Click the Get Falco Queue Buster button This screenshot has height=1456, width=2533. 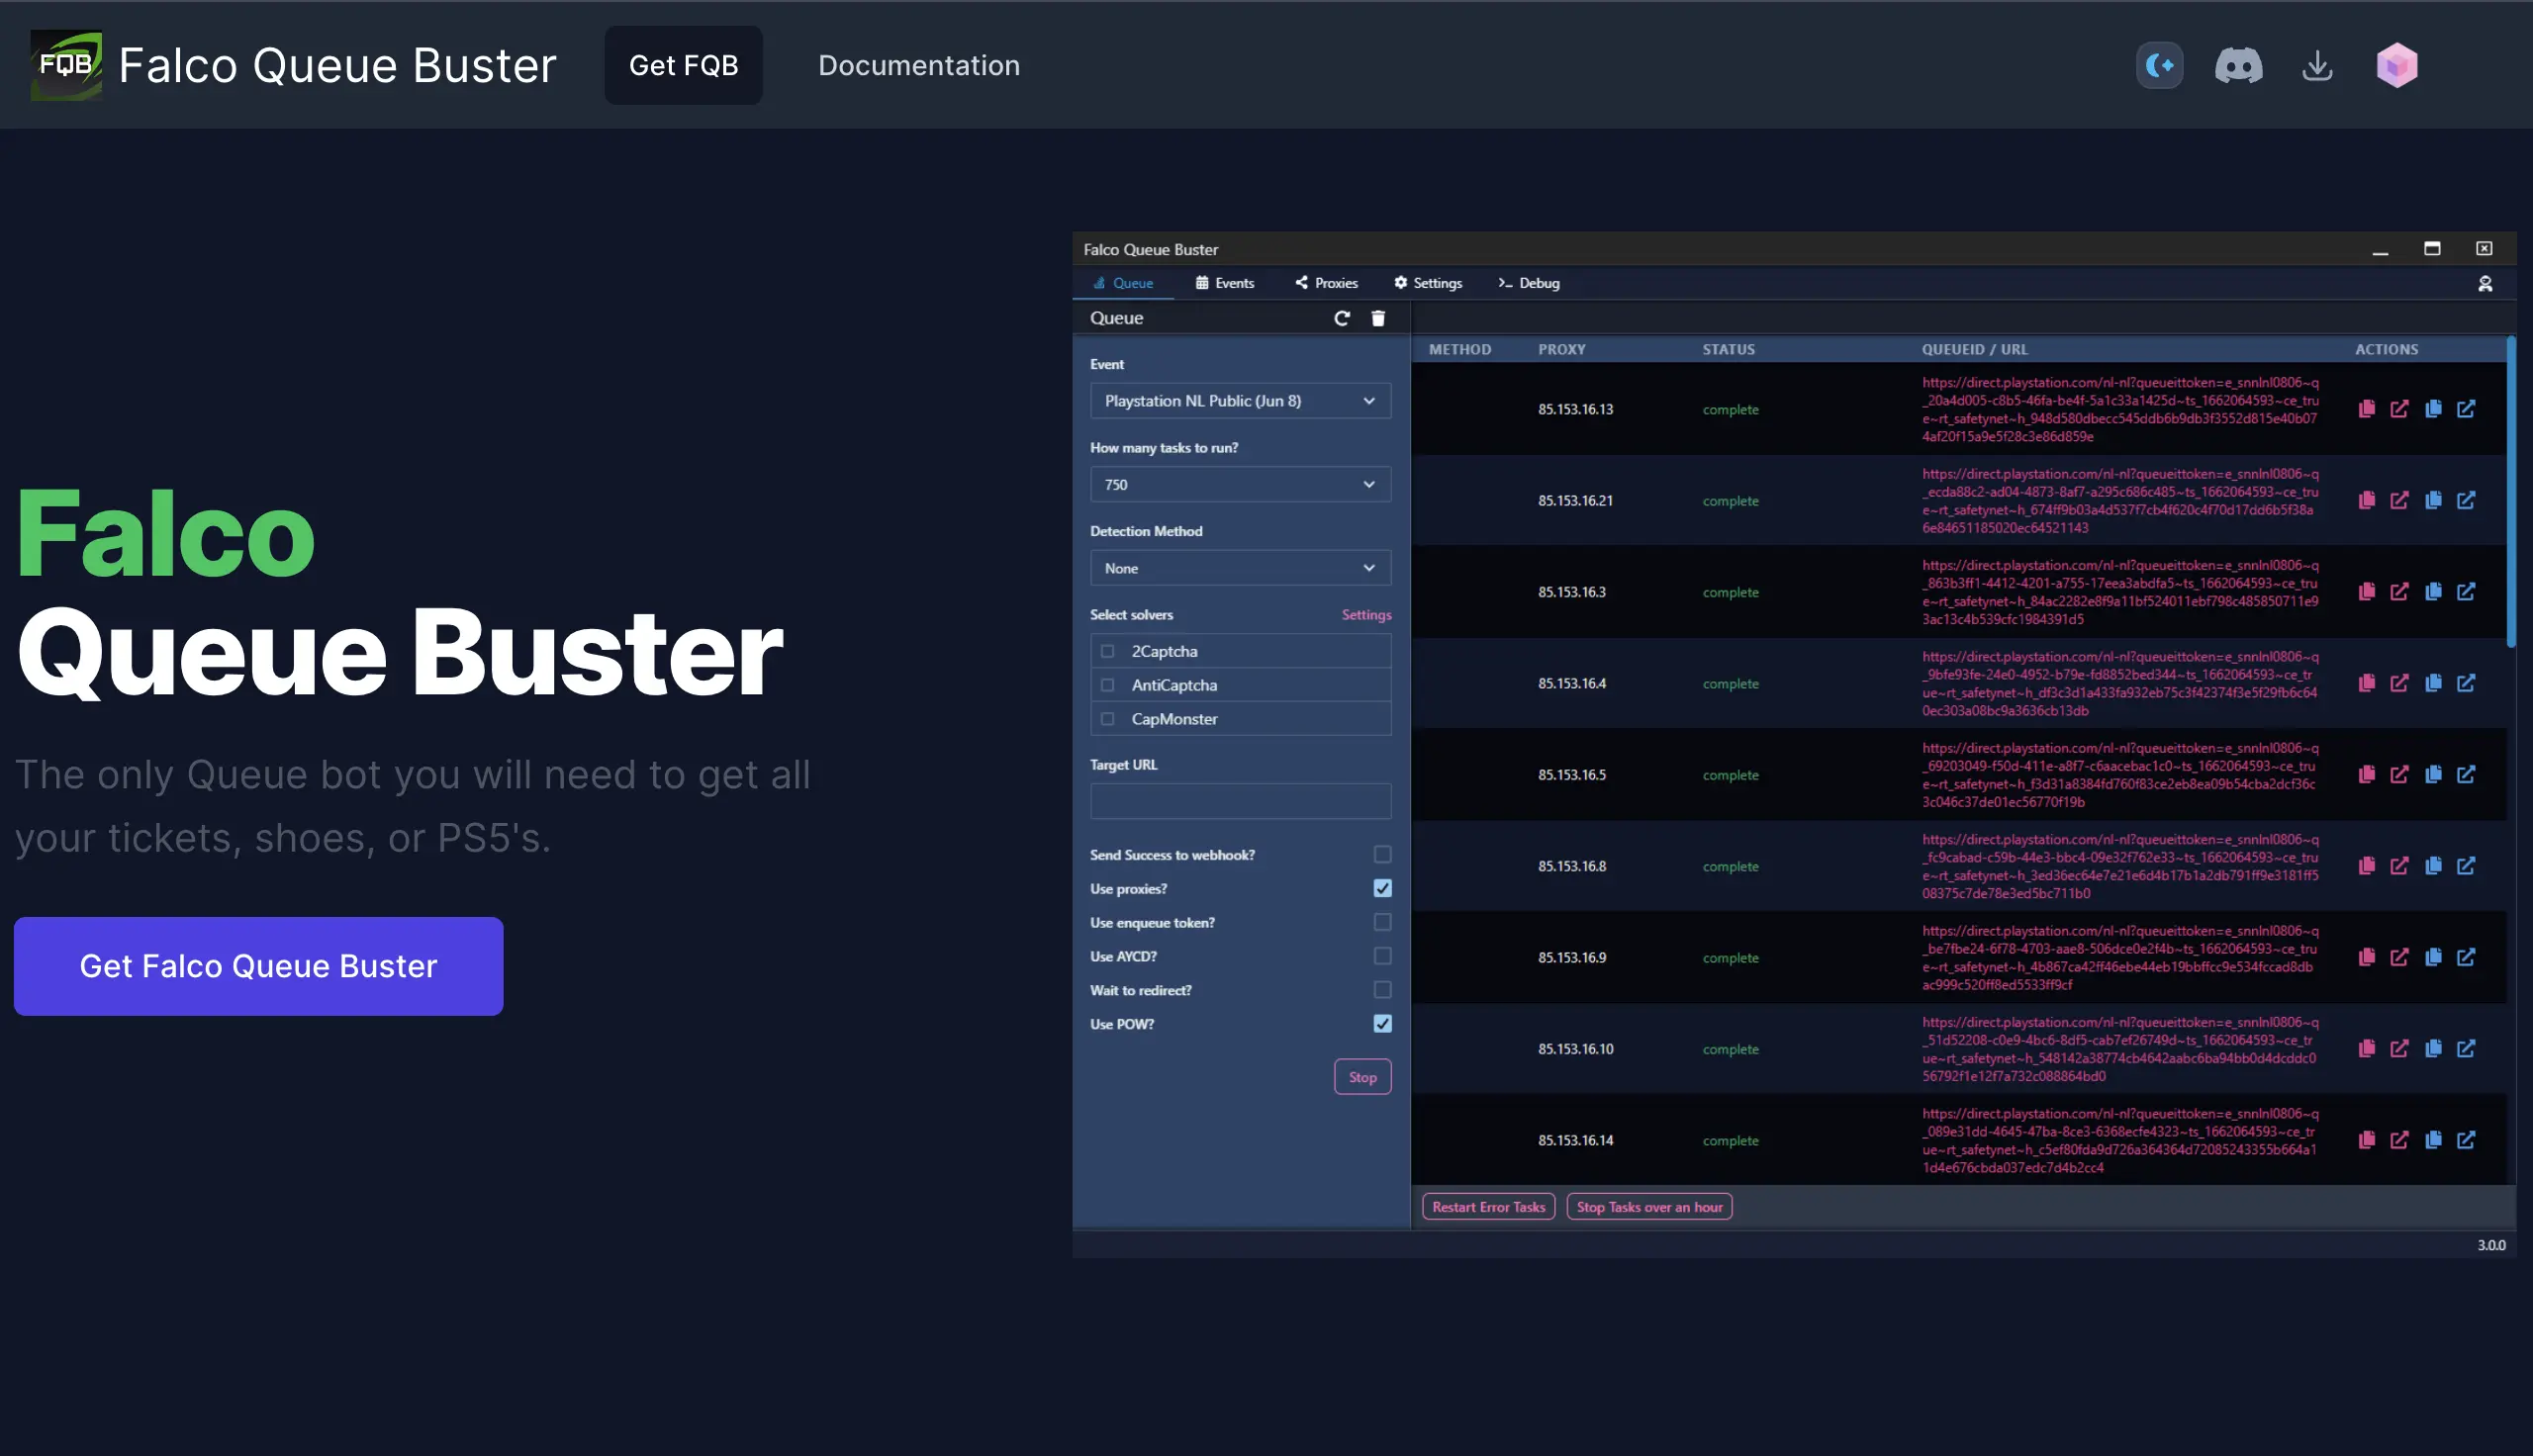tap(258, 966)
